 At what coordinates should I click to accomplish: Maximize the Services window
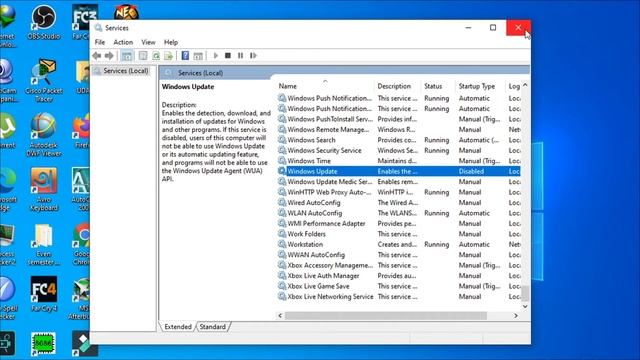[x=493, y=27]
